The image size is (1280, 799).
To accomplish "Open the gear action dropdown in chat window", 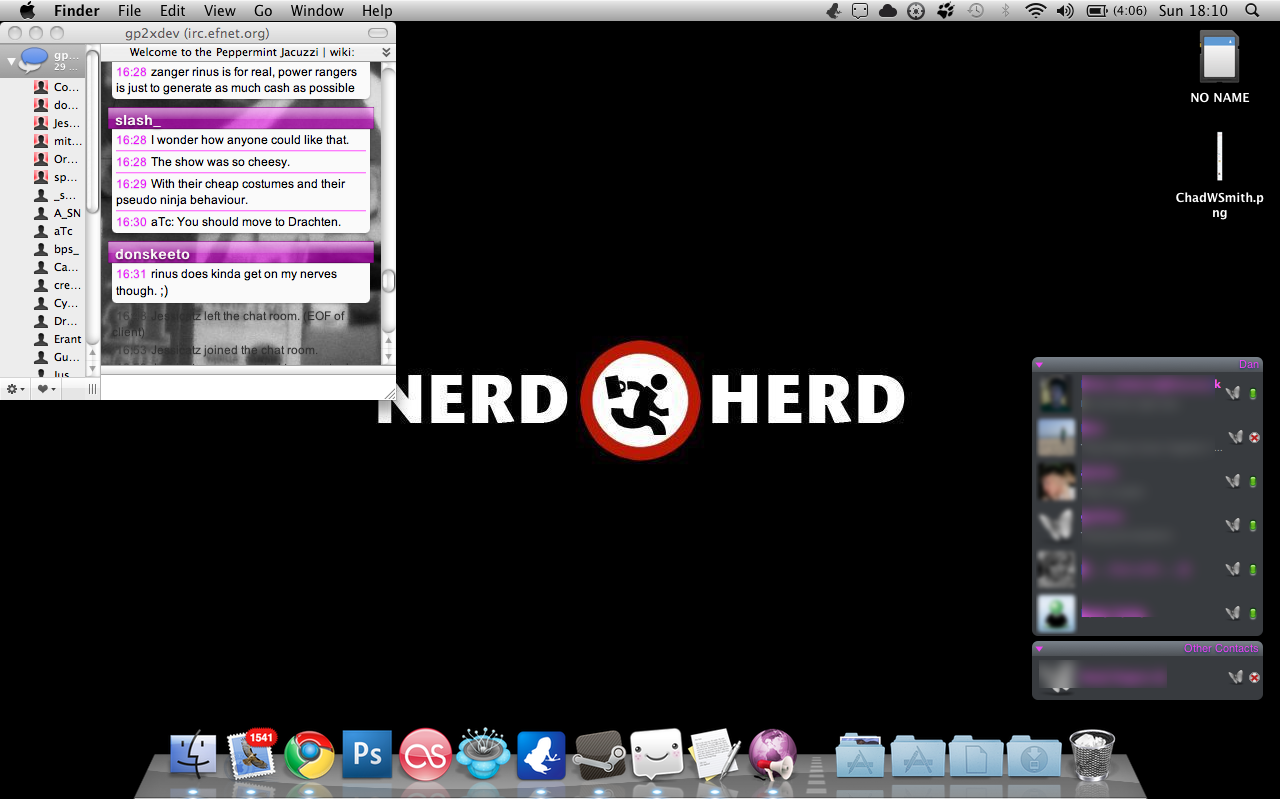I will coord(16,389).
